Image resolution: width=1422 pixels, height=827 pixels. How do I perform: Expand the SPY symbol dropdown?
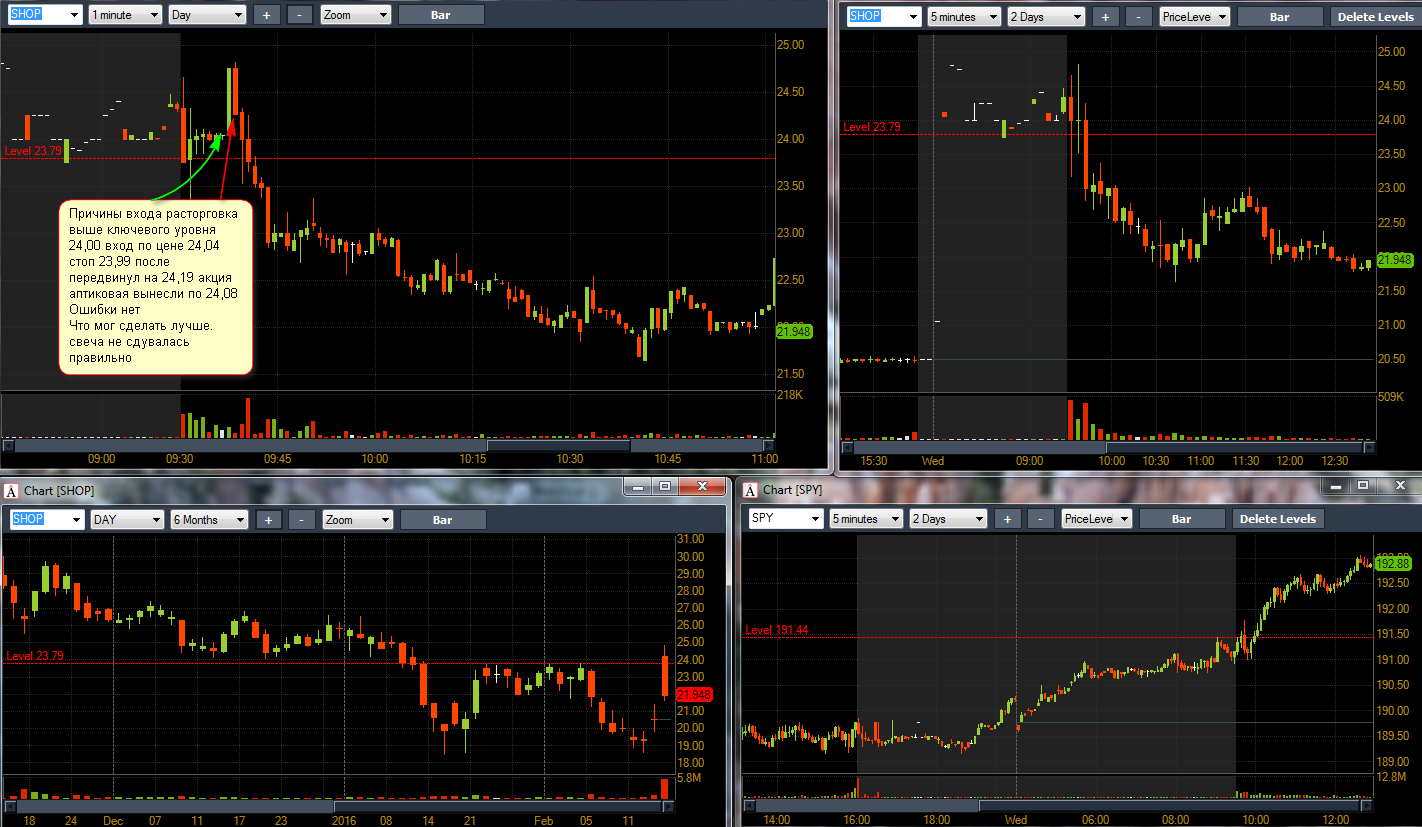click(x=786, y=519)
